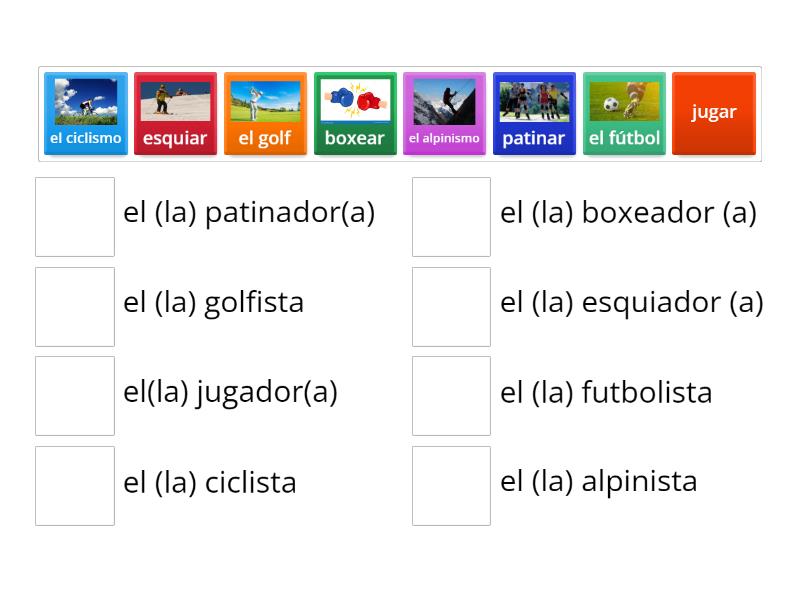Click the el (la) ciclista text label

point(210,483)
